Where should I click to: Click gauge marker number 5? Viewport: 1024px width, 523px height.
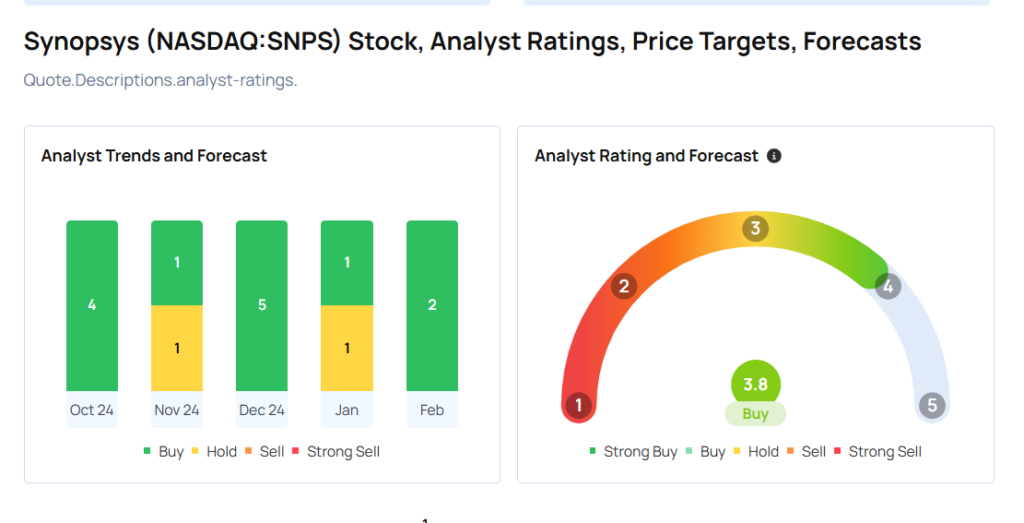coord(932,406)
